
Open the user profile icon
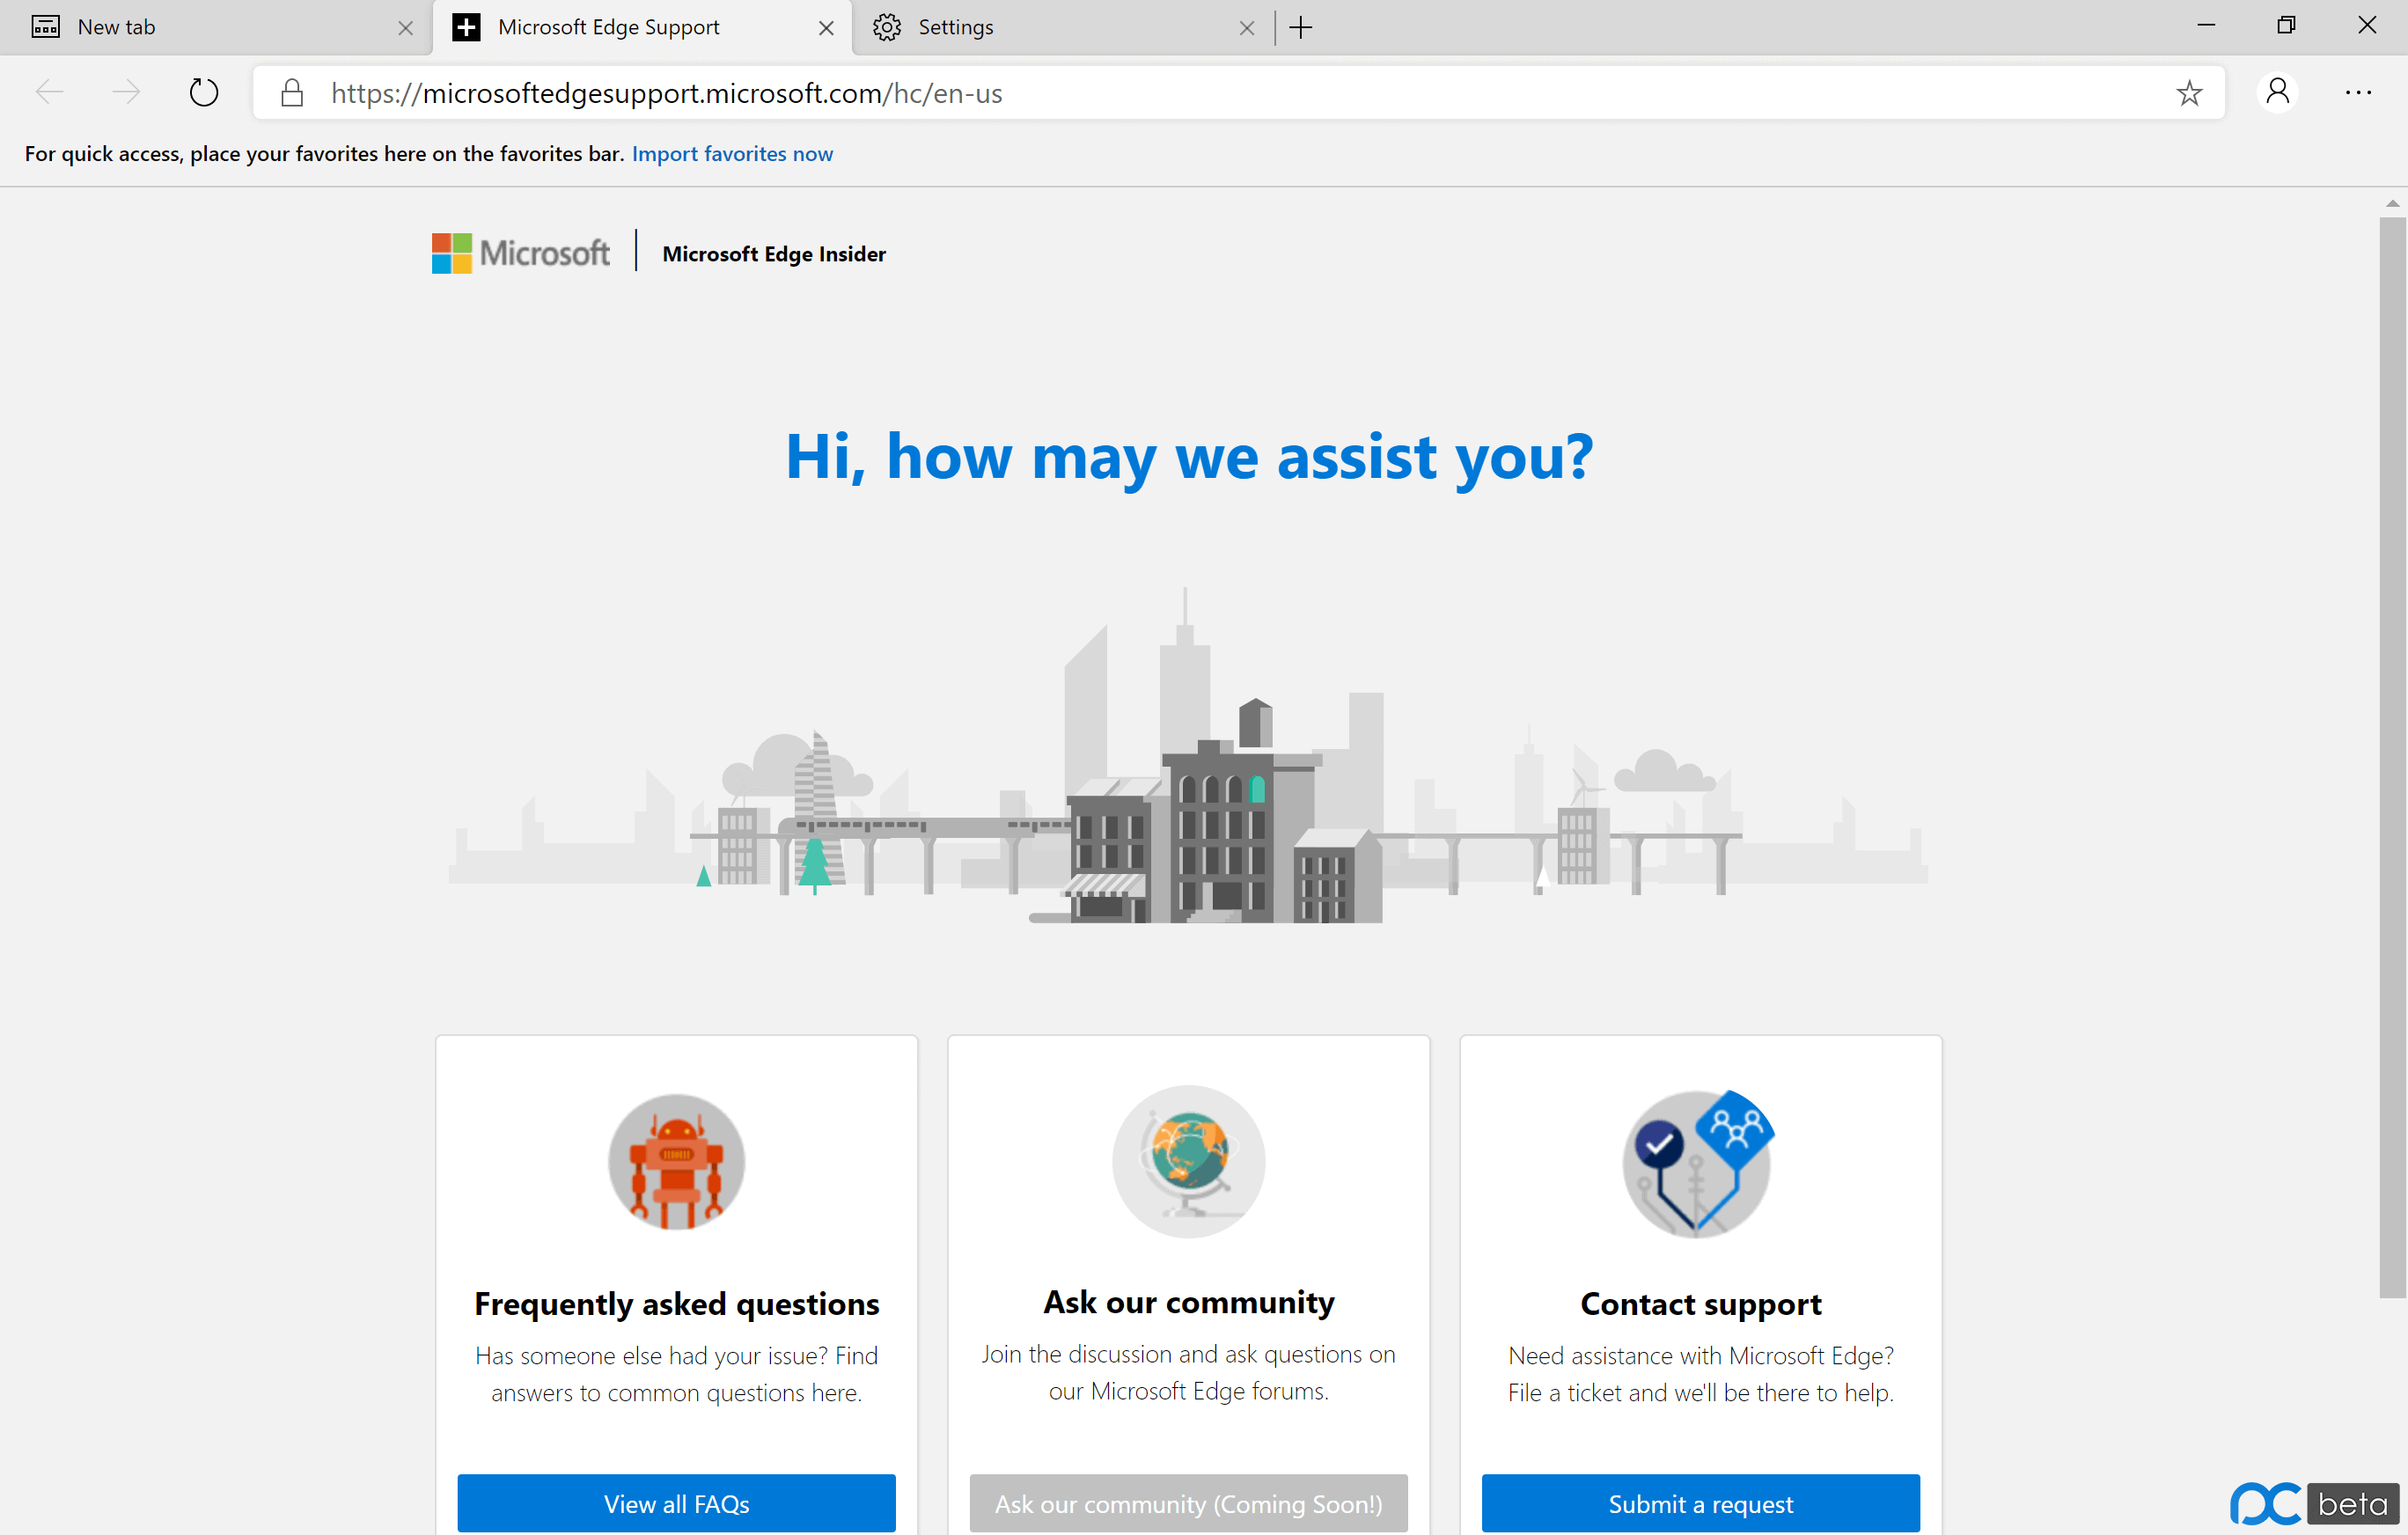click(2278, 93)
